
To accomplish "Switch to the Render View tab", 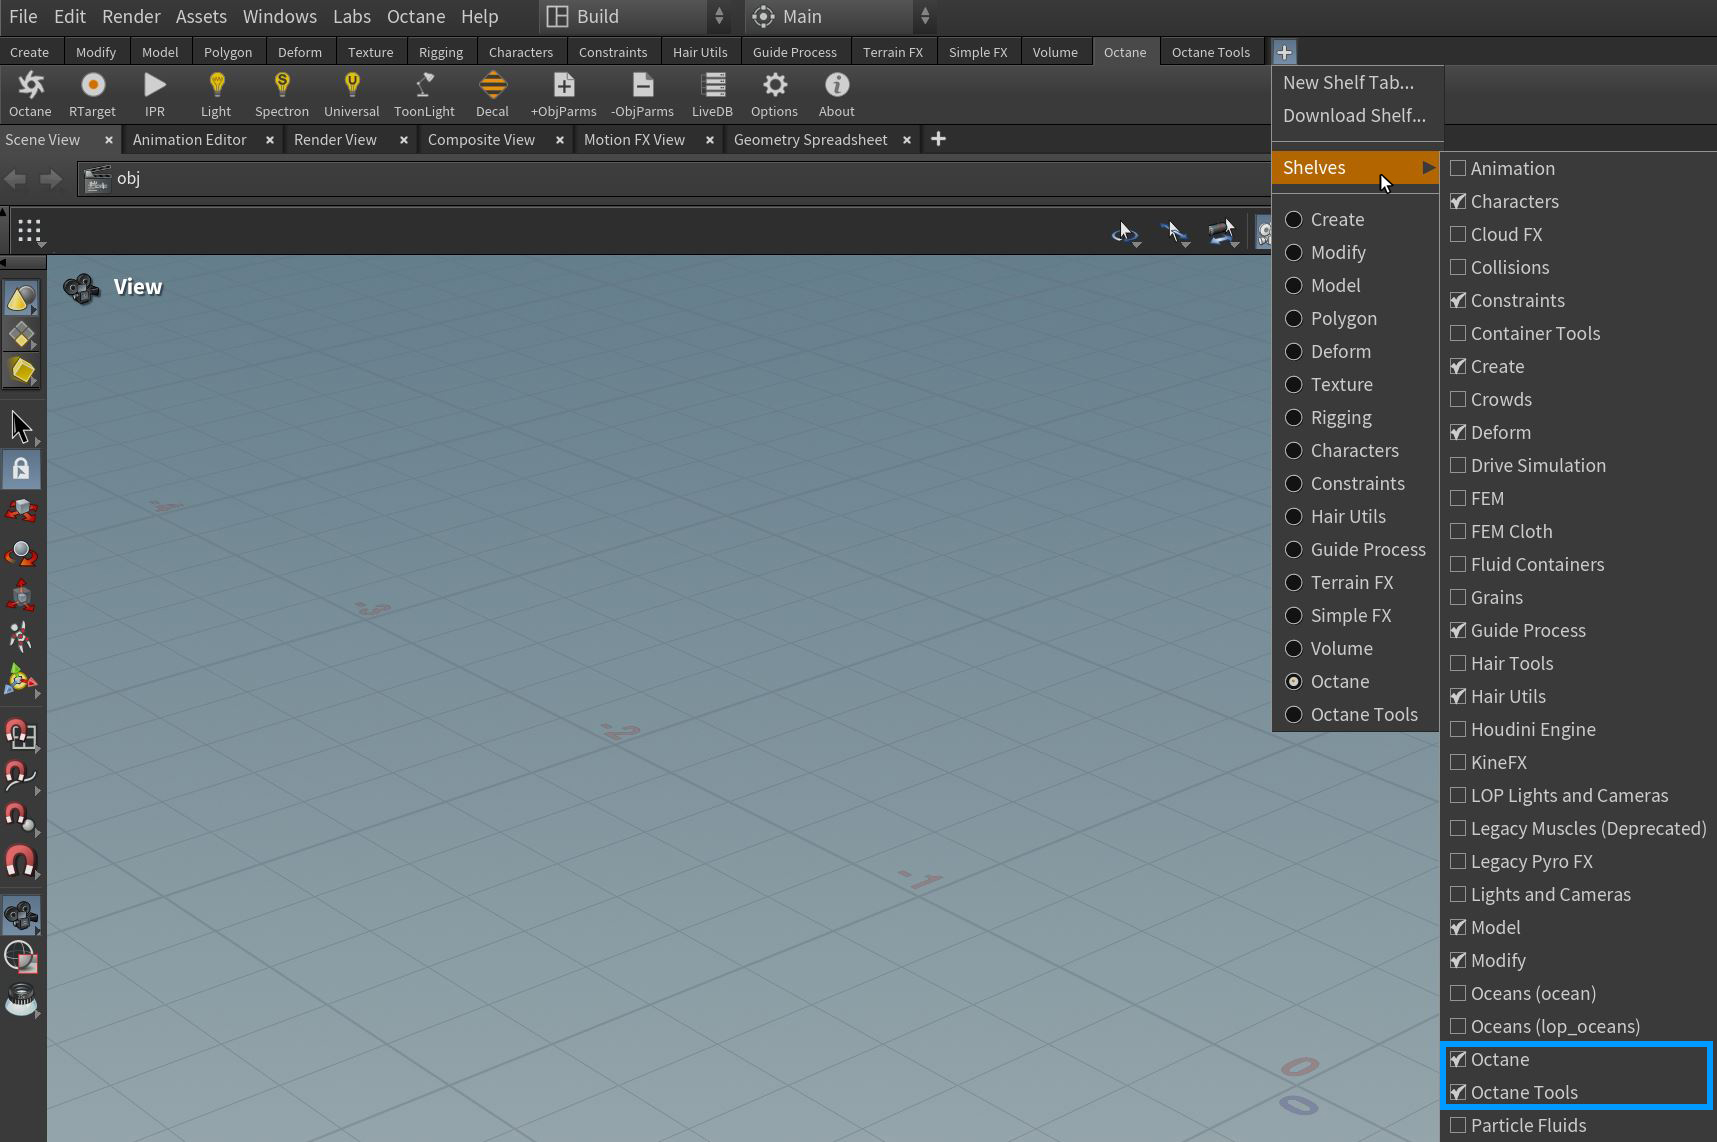I will [x=335, y=140].
